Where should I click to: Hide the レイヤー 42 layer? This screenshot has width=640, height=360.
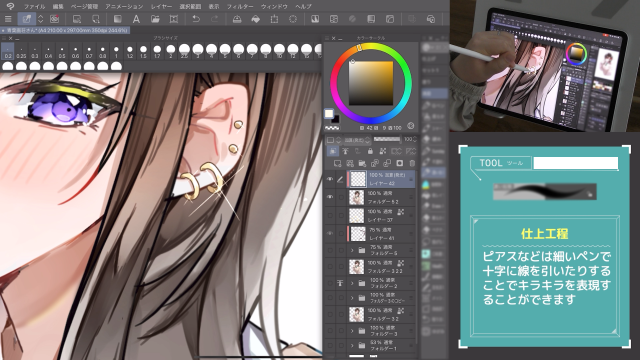(x=330, y=179)
